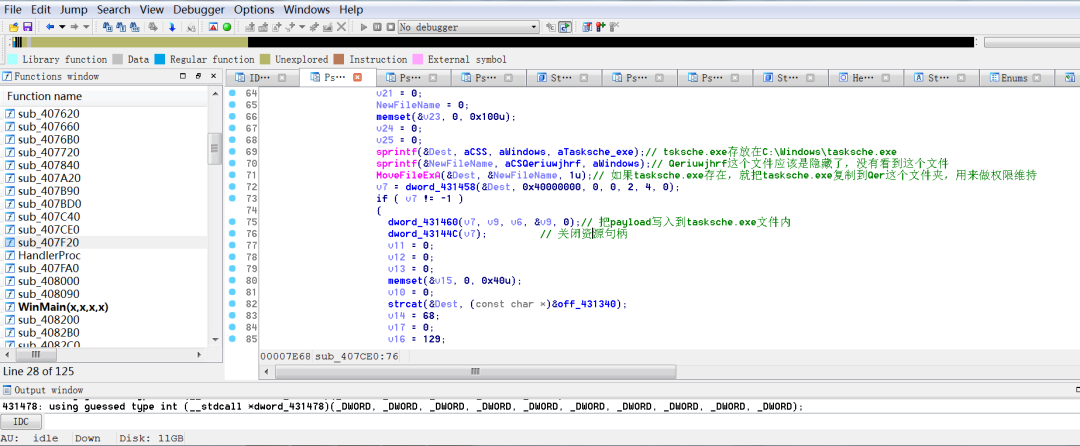Toggle breakpoint dot on line 66
Screen dimensions: 1080x446
click(233, 117)
